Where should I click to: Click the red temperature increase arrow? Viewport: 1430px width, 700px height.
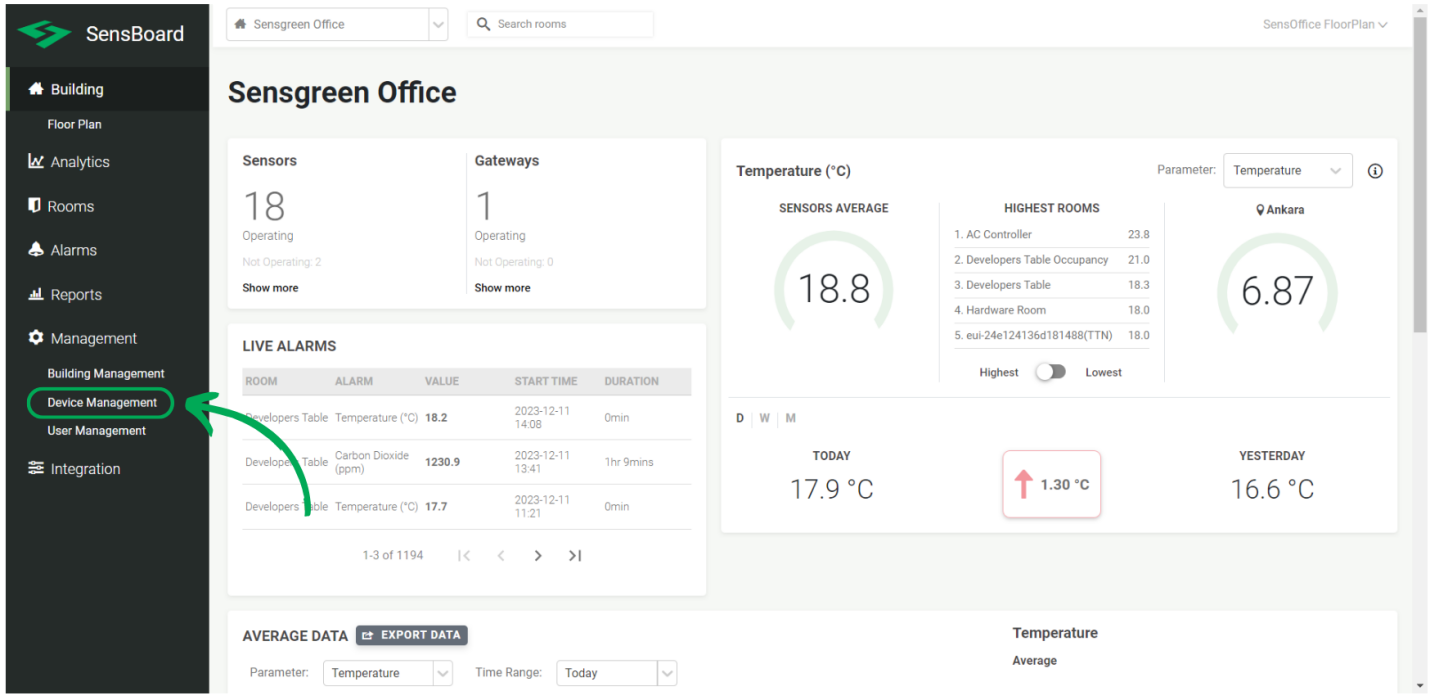tap(1023, 485)
